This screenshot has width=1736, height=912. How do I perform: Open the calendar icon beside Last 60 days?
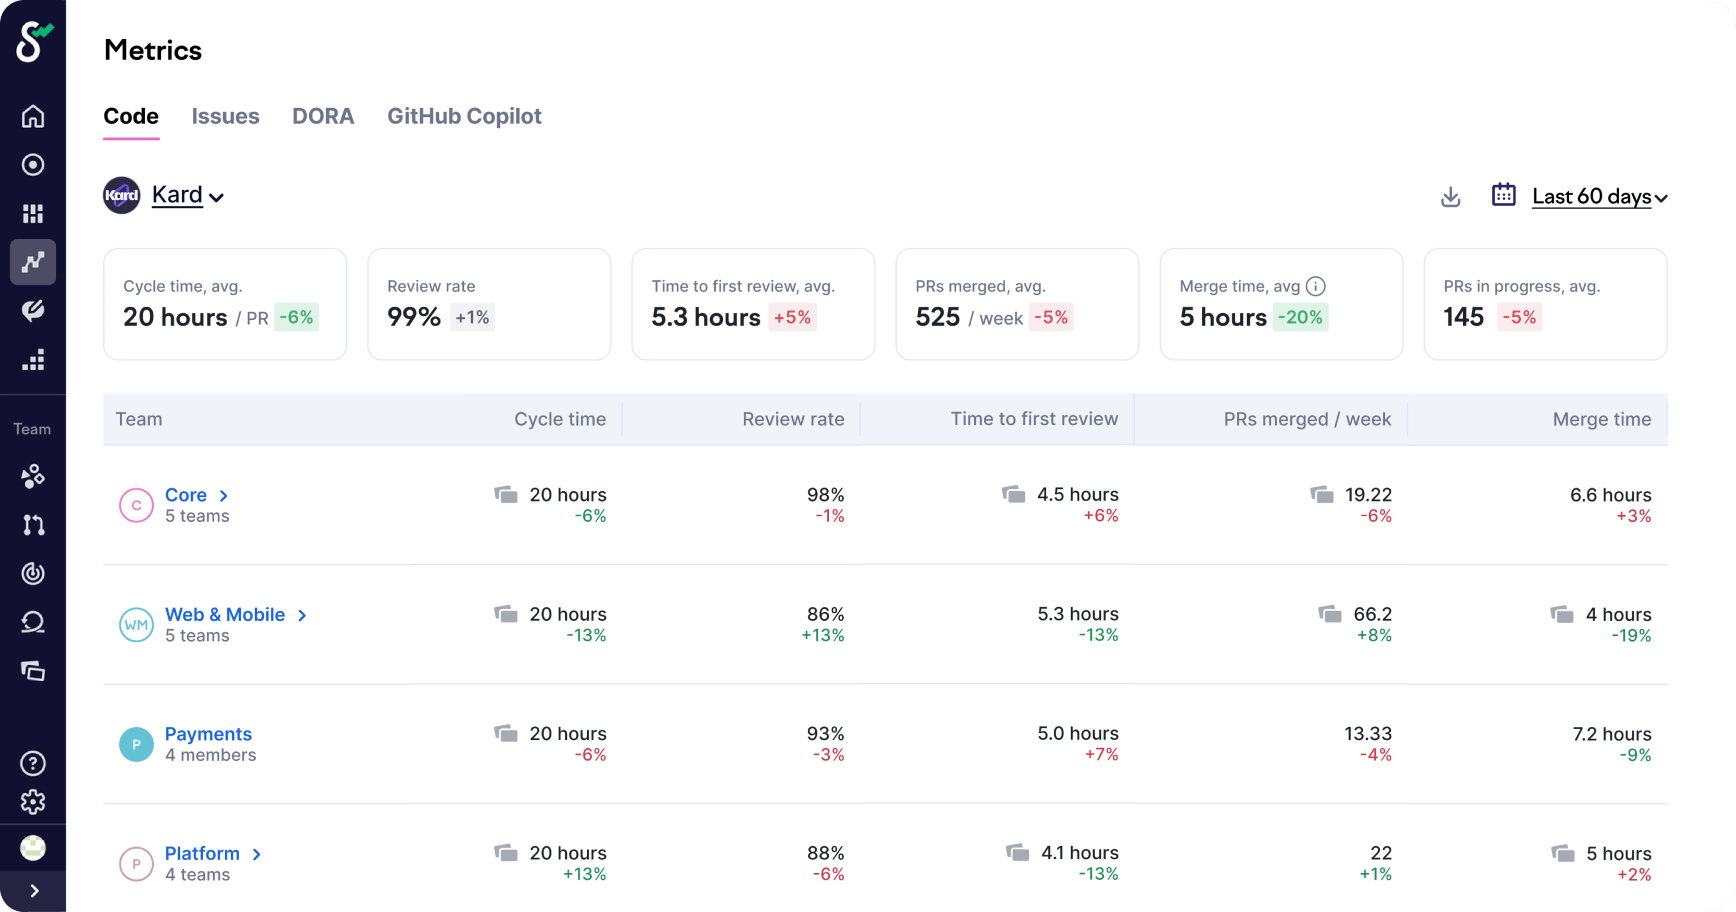[x=1503, y=195]
